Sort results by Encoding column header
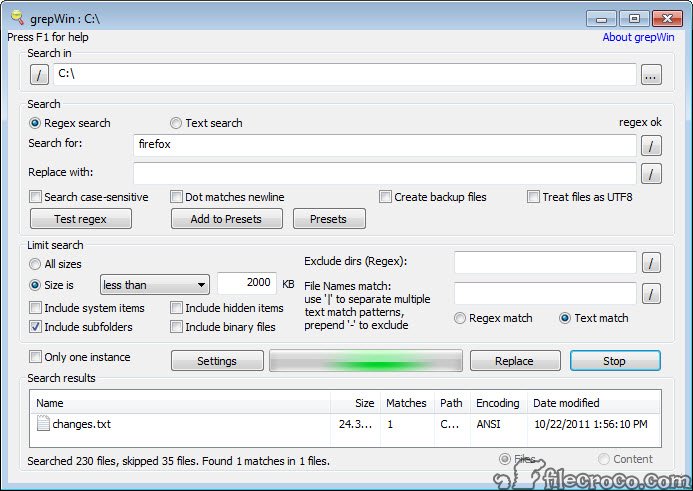 [499, 403]
